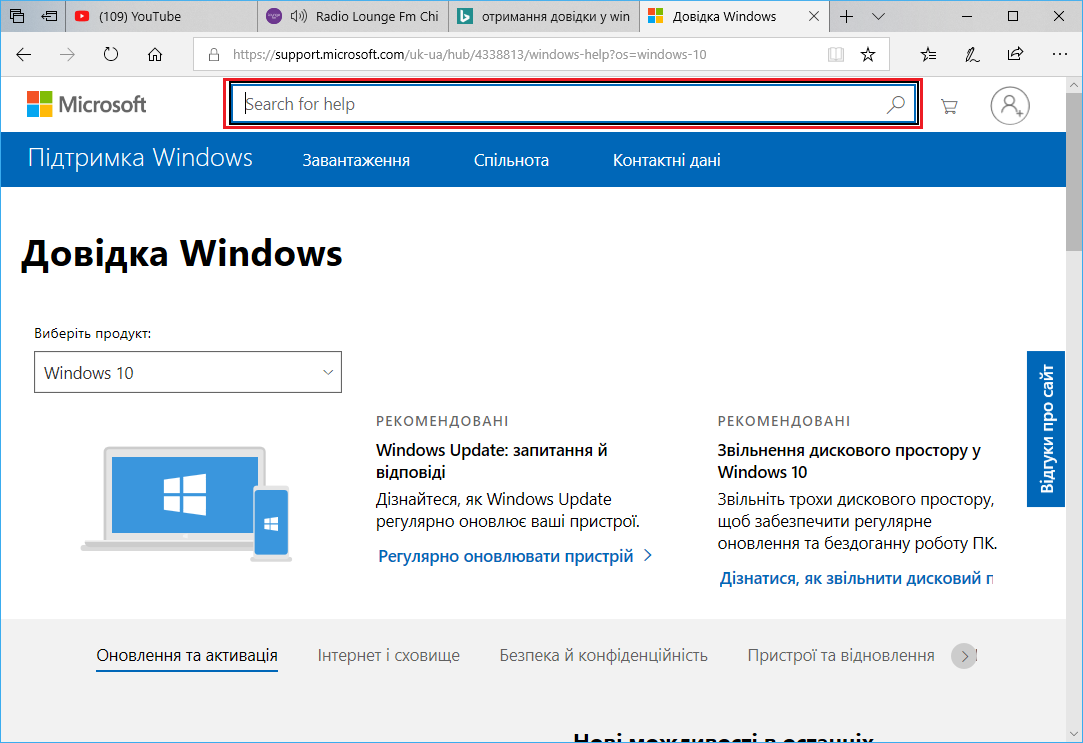Image resolution: width=1083 pixels, height=743 pixels.
Task: Follow Дізнатися, як звільнити дисковий link
Action: 856,578
